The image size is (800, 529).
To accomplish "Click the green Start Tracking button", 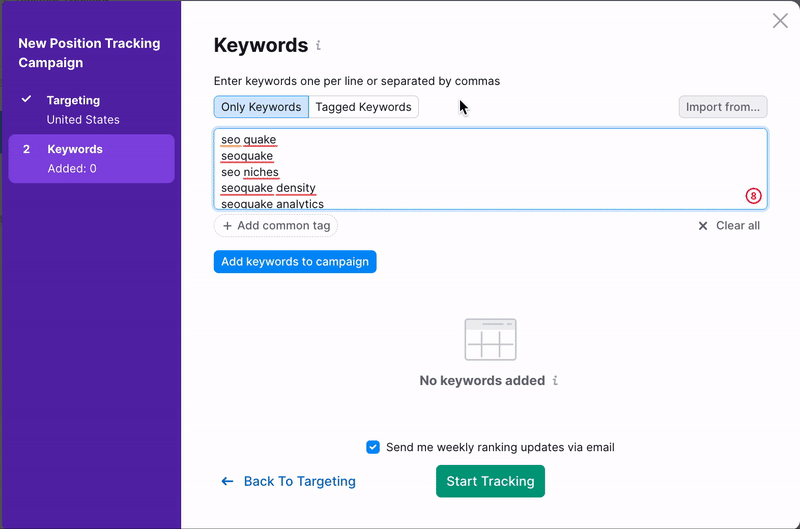I will point(490,481).
